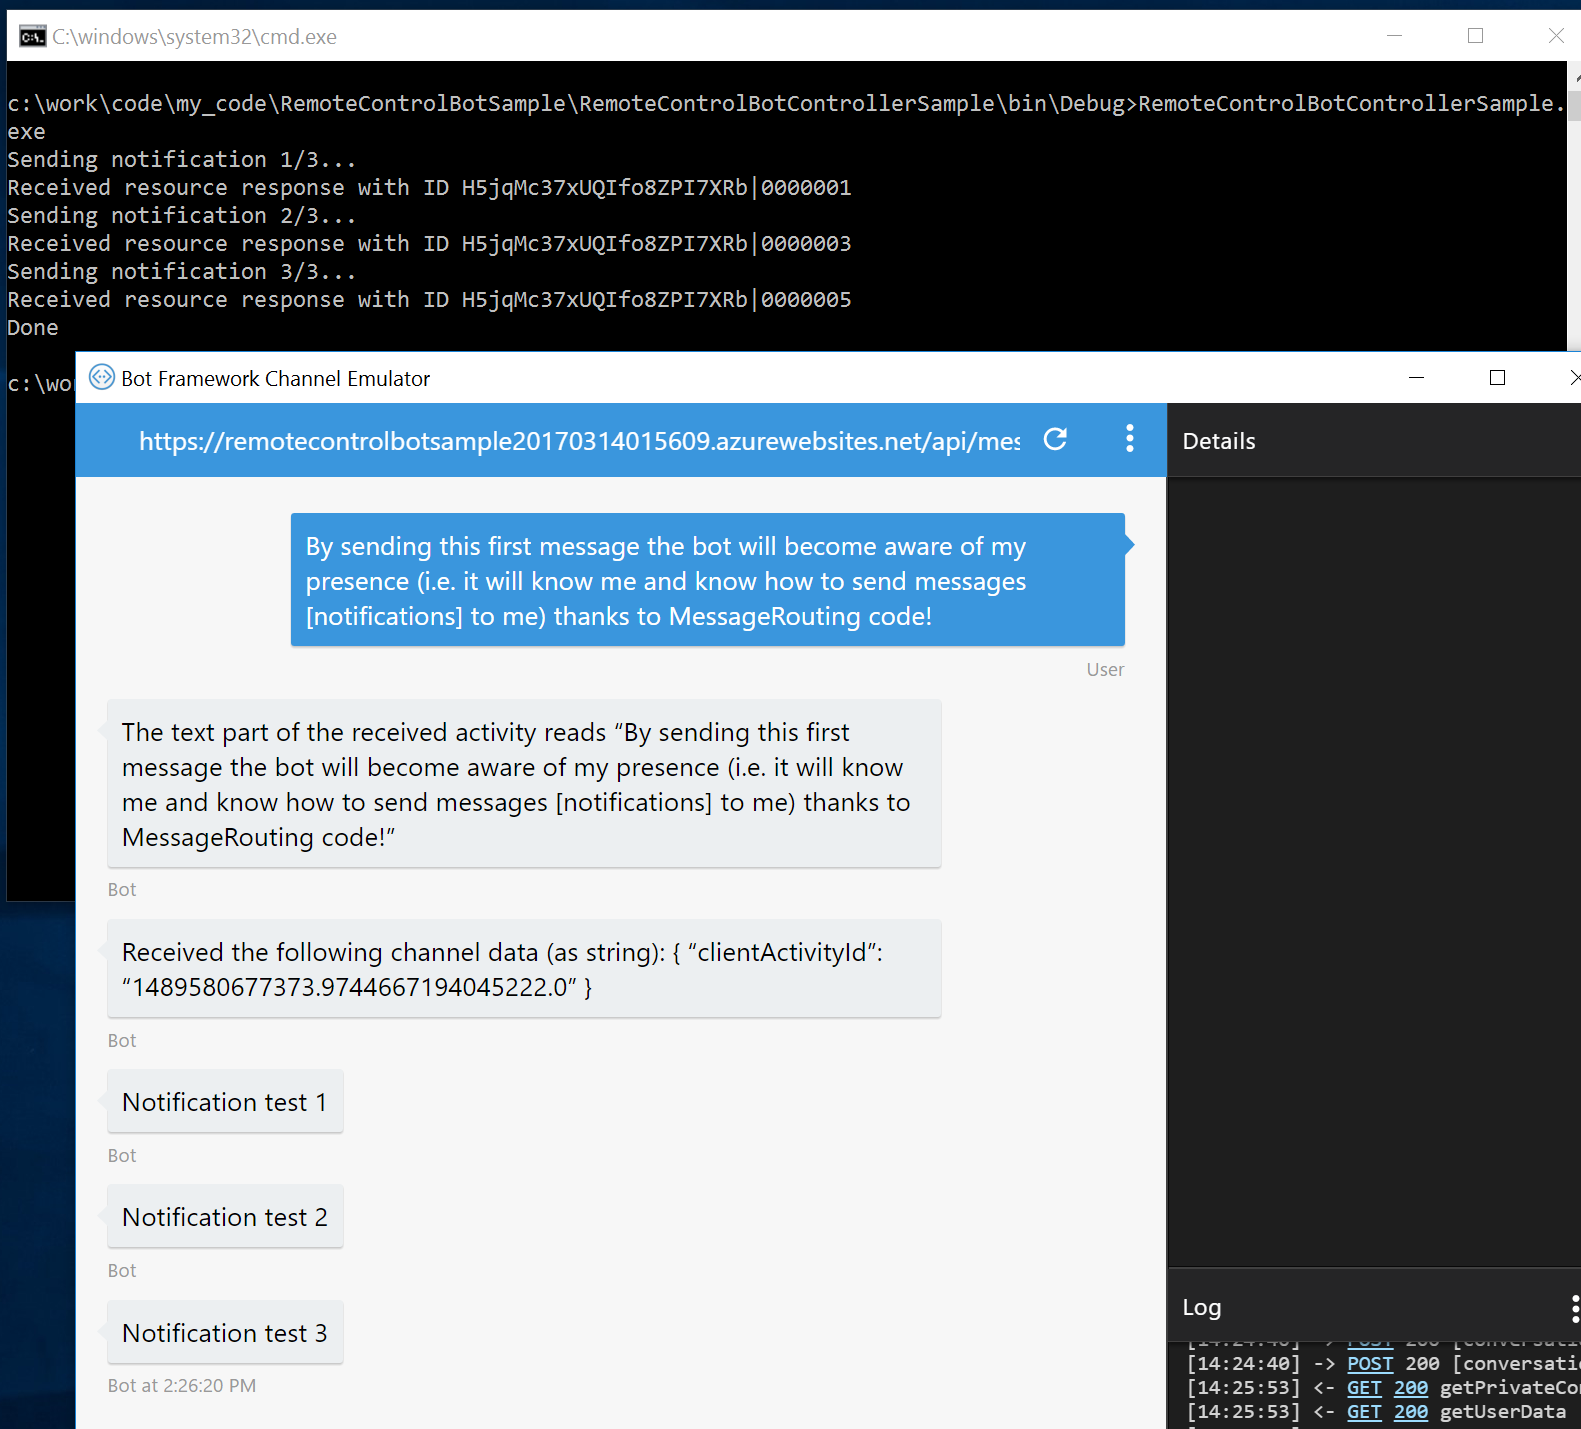Screen dimensions: 1581x1429
Task: Minimize the cmd.exe window
Action: tap(1395, 36)
